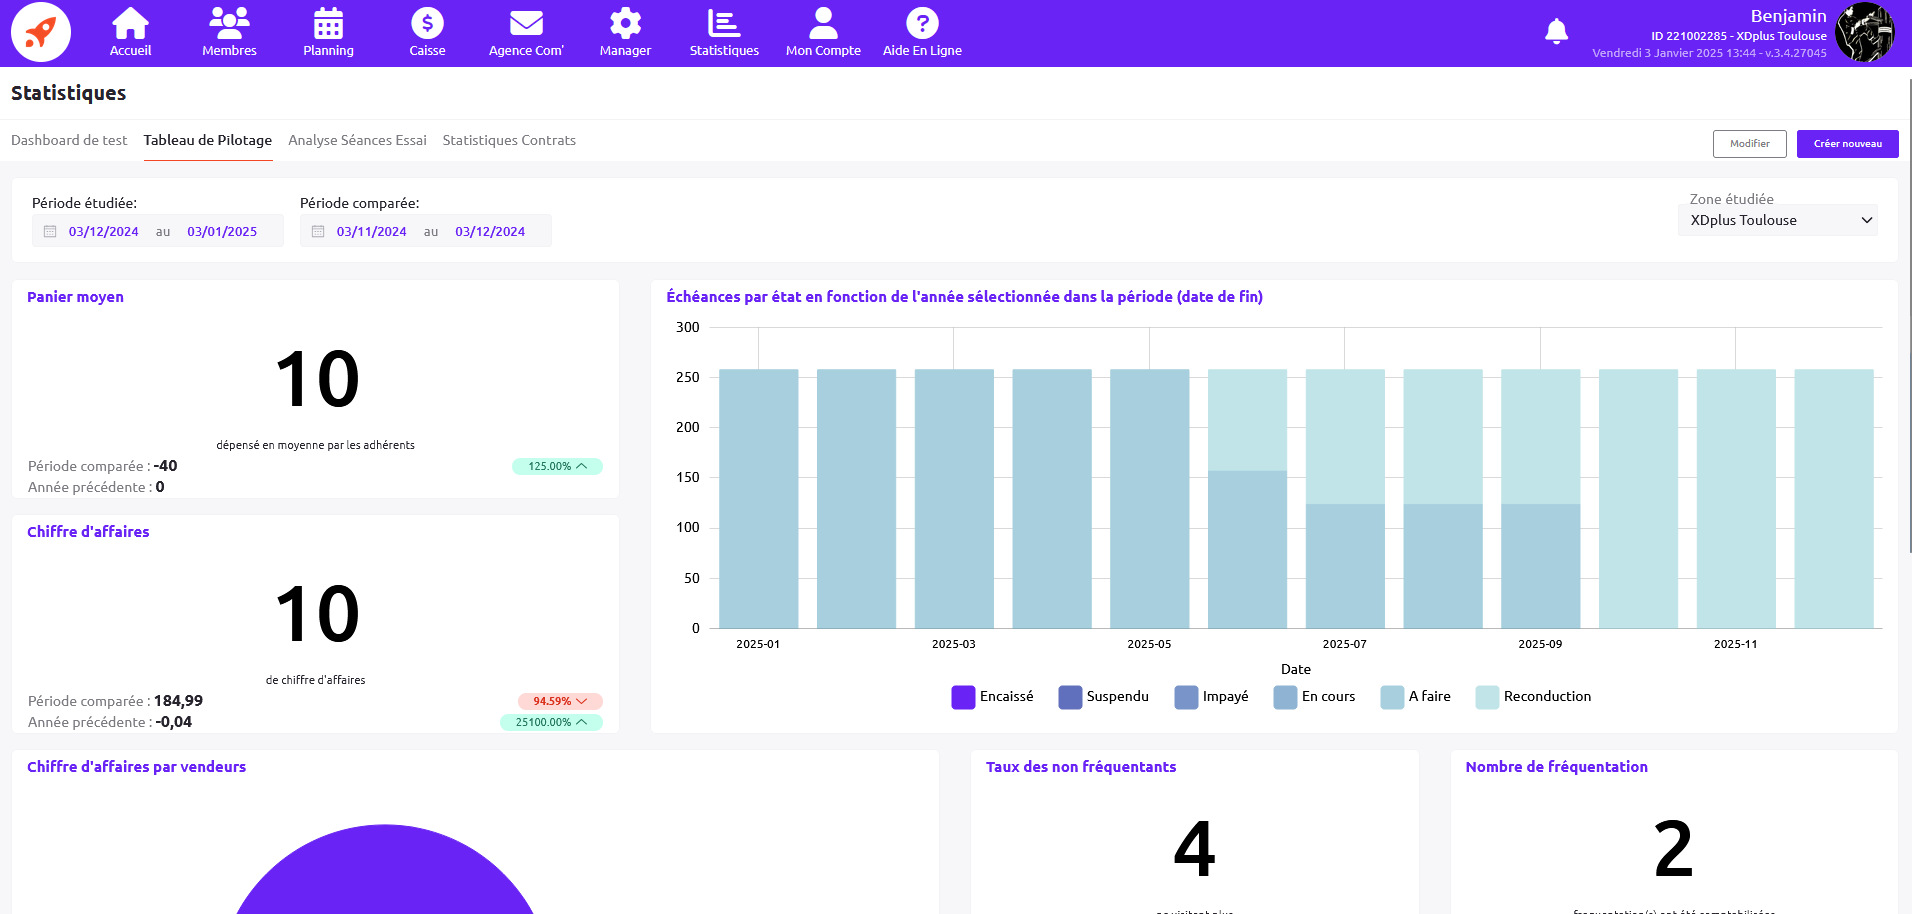Screen dimensions: 1912x914
Task: Open the Période comparée end date picker
Action: pos(490,231)
